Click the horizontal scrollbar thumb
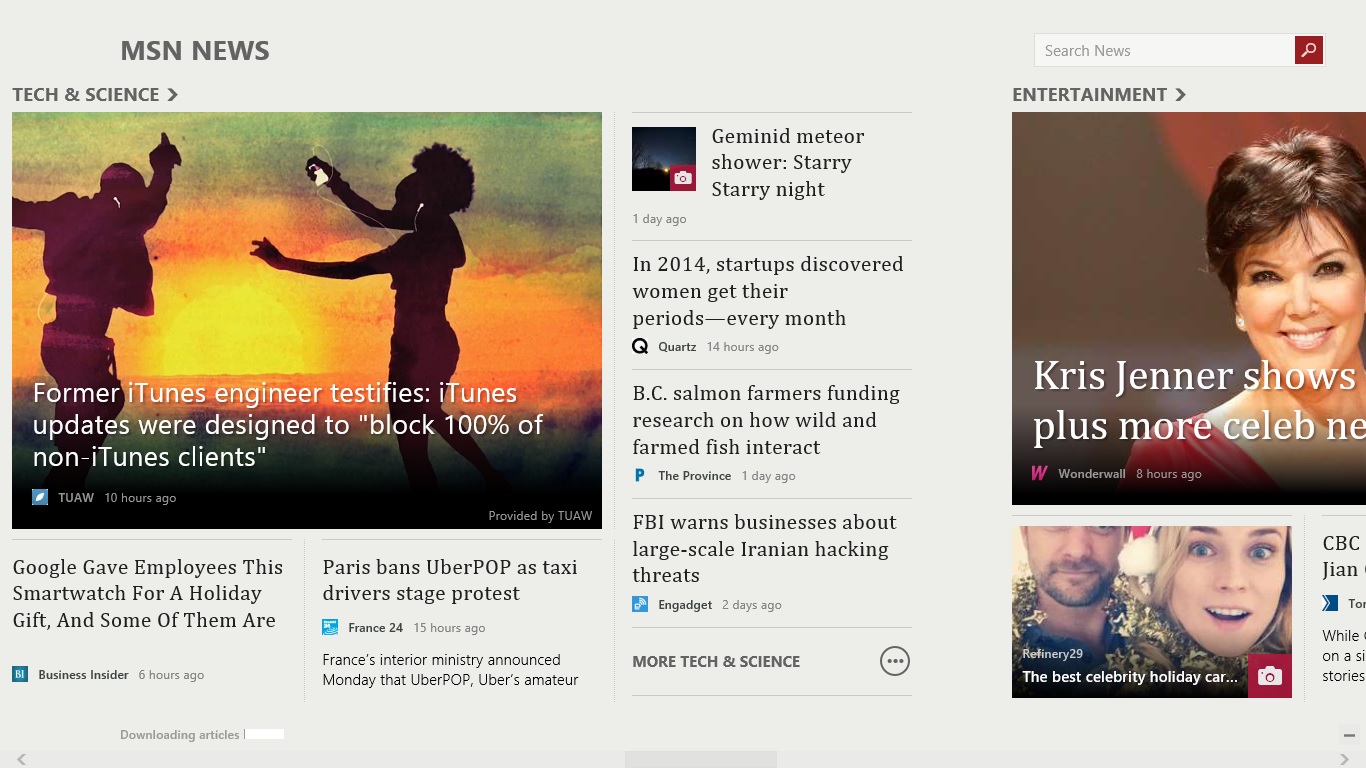This screenshot has height=768, width=1366. click(701, 759)
